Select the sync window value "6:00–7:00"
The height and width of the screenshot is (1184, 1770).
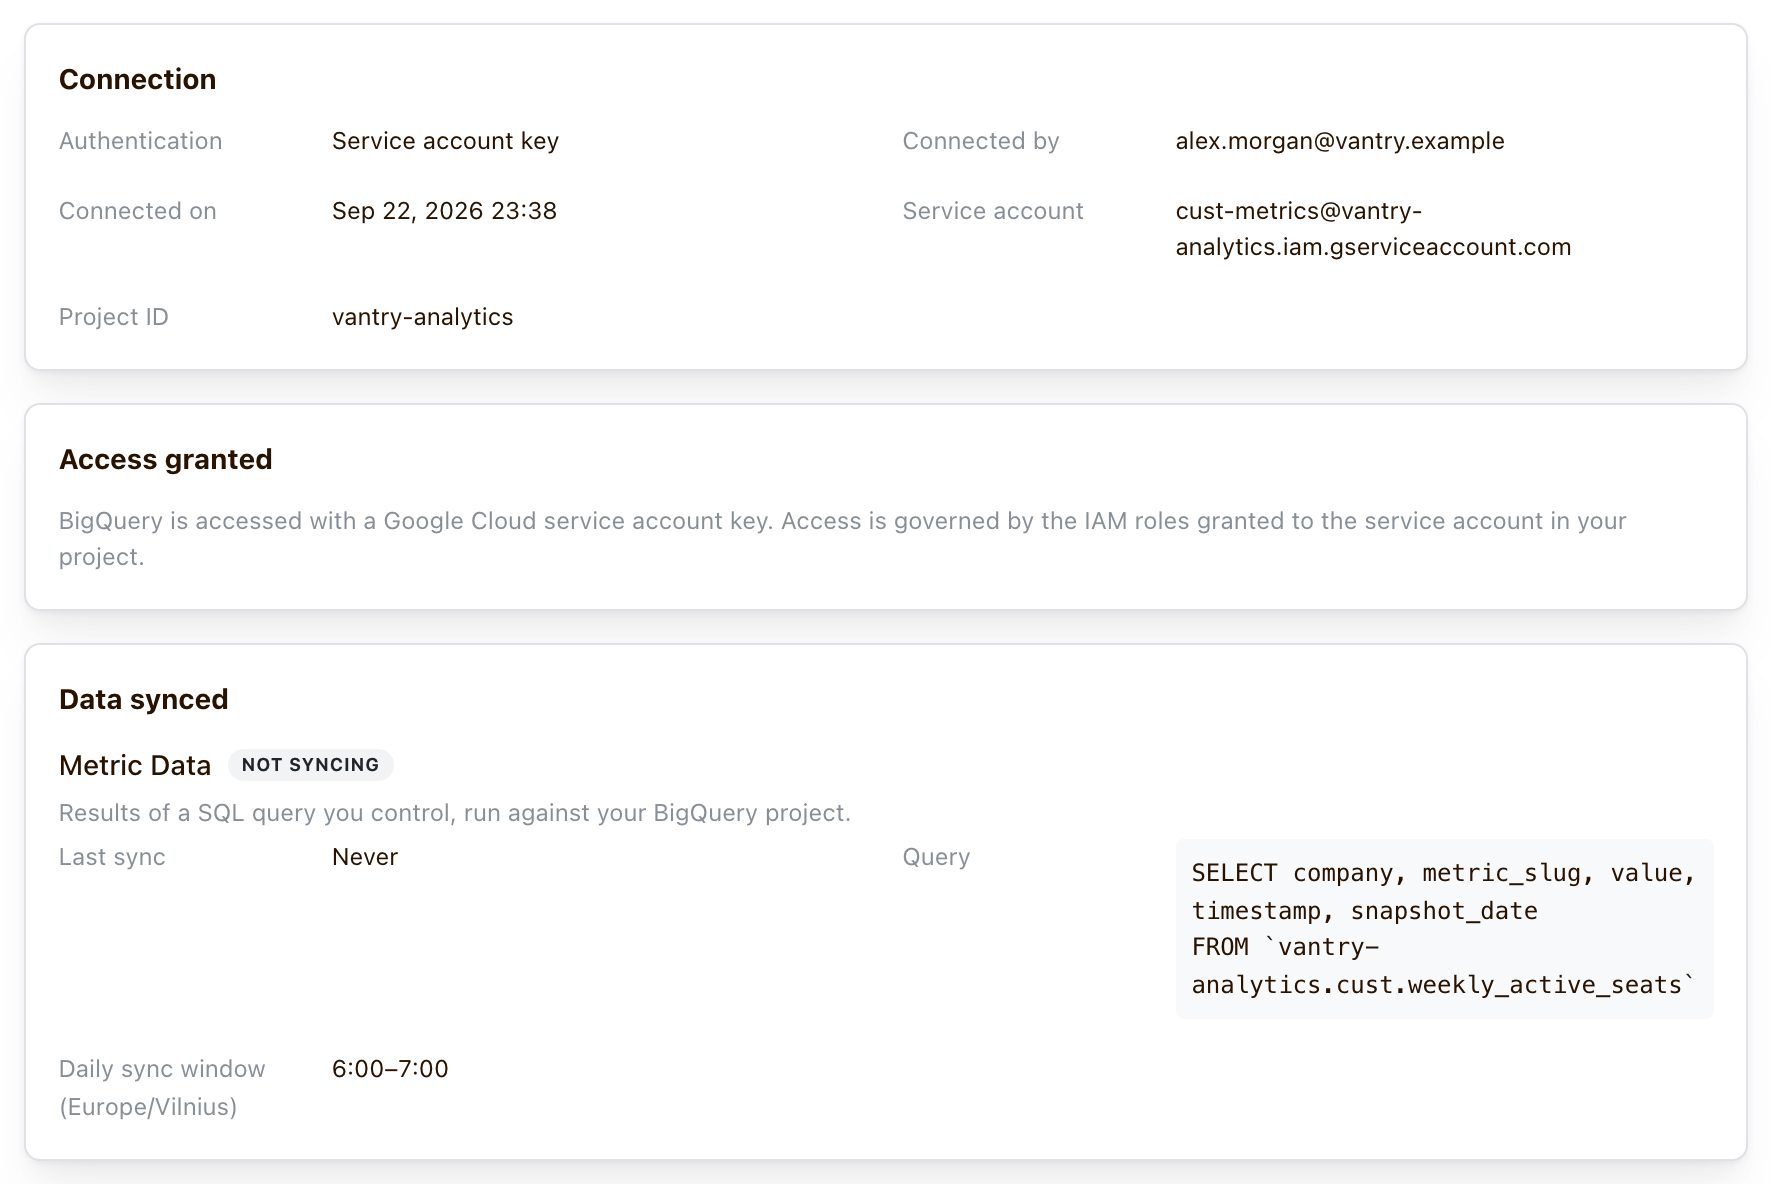[x=390, y=1069]
